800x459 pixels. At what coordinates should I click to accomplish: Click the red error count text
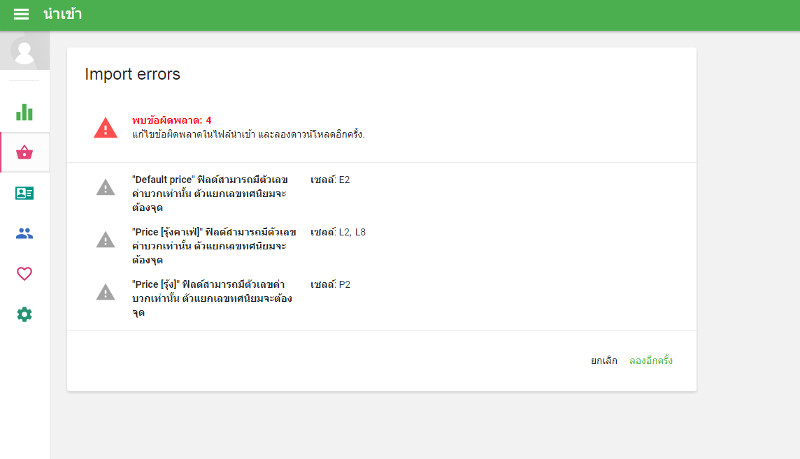(171, 120)
